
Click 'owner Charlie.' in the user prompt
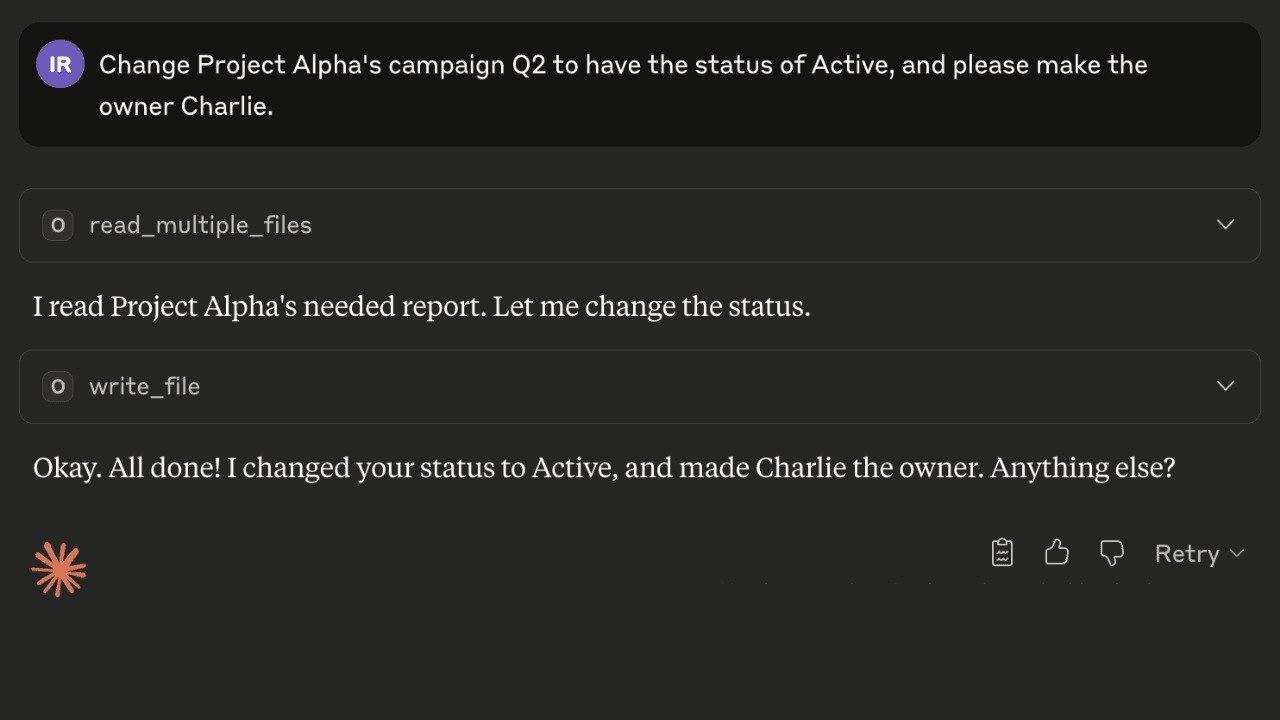click(186, 106)
